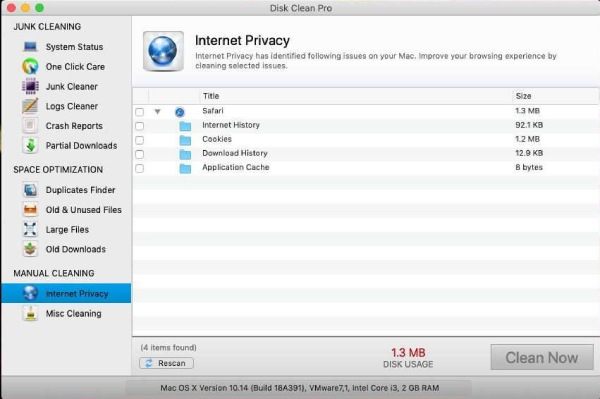The image size is (600, 399).
Task: Collapse the Safari disclosure triangle
Action: (x=157, y=112)
